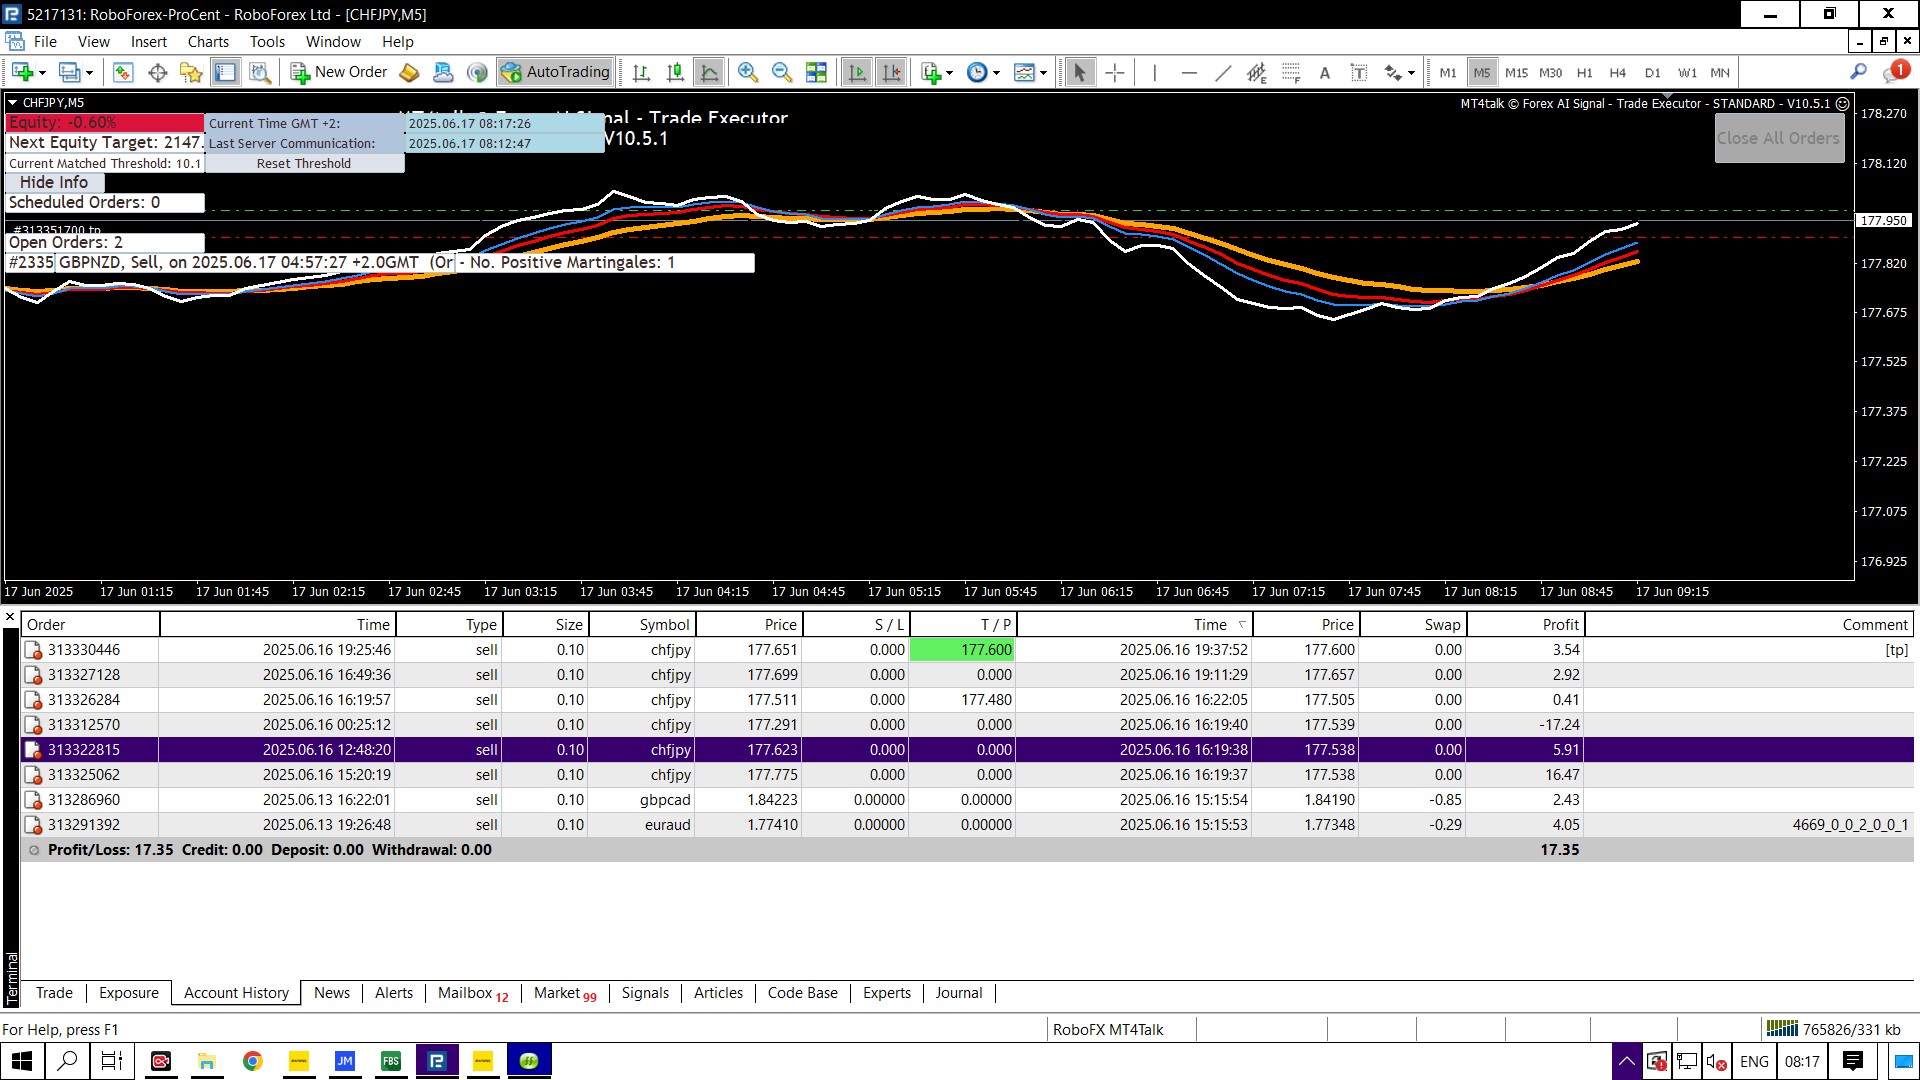Toggle the AutoTrading button
This screenshot has height=1080, width=1920.
coord(556,72)
